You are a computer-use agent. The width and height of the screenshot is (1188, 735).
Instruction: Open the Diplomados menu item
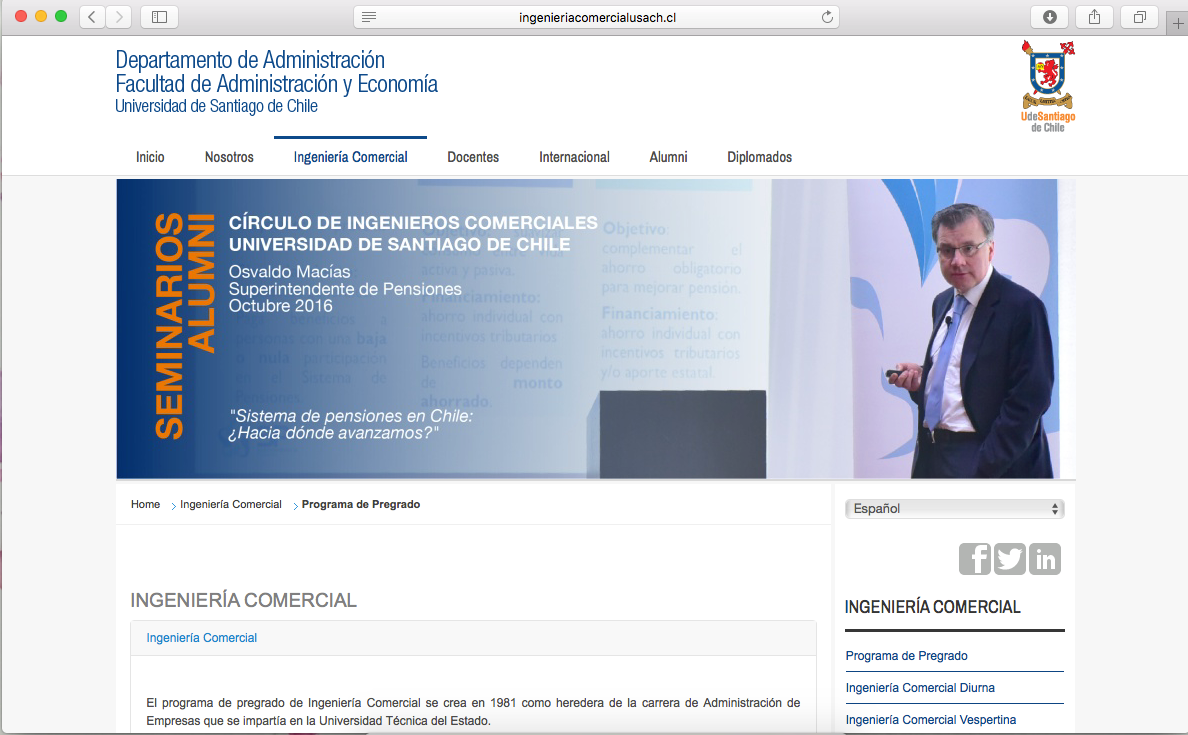pyautogui.click(x=759, y=157)
